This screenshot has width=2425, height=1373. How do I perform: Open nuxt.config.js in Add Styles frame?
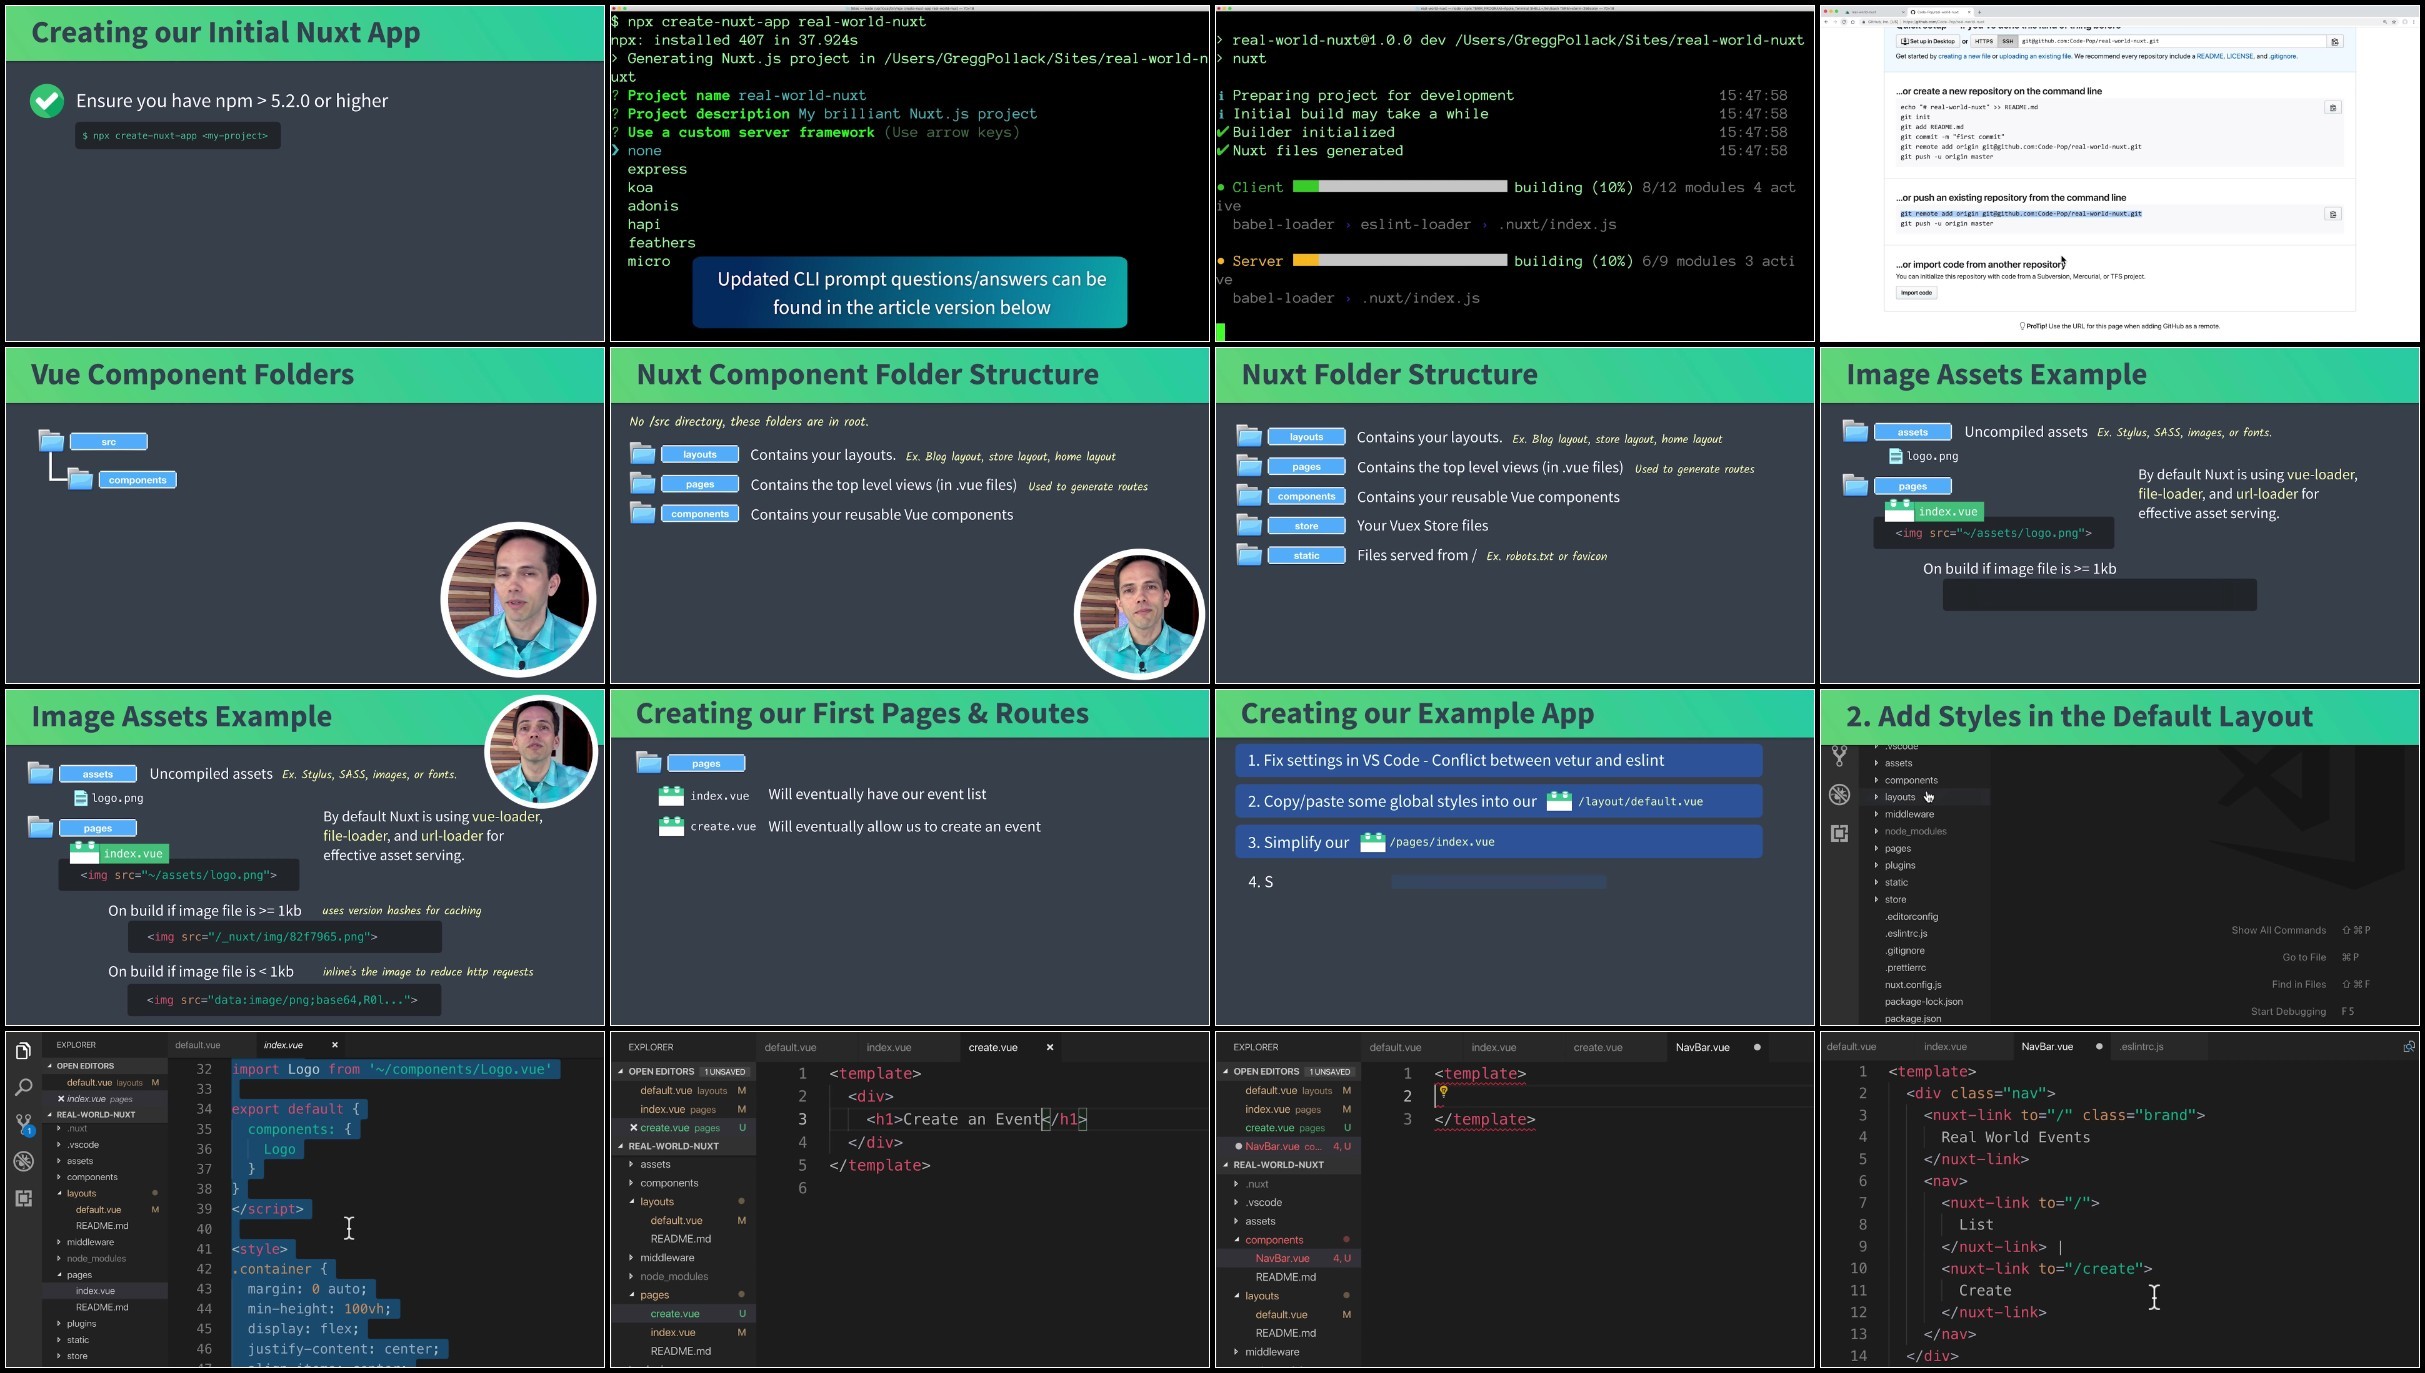pyautogui.click(x=1913, y=985)
